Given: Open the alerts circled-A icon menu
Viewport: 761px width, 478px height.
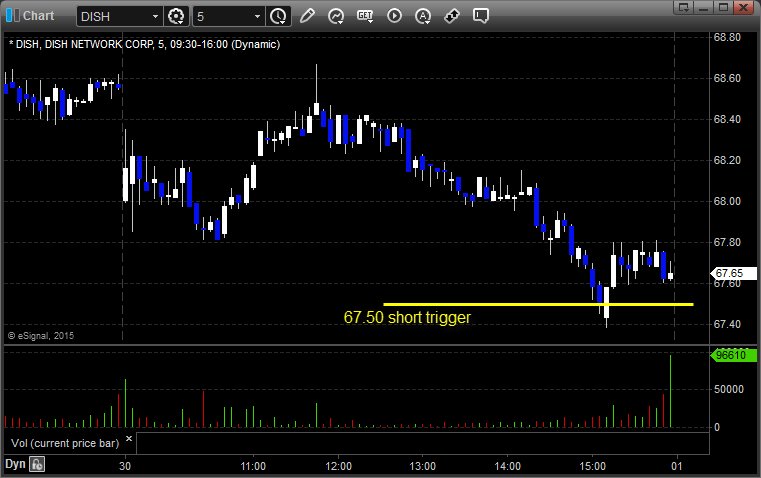Looking at the screenshot, I should [x=423, y=16].
